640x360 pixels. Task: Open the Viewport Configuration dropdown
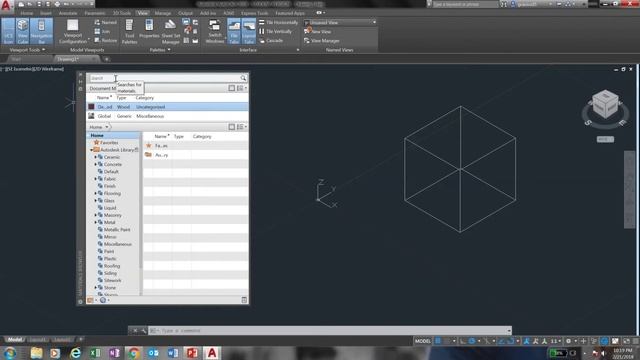pyautogui.click(x=73, y=31)
